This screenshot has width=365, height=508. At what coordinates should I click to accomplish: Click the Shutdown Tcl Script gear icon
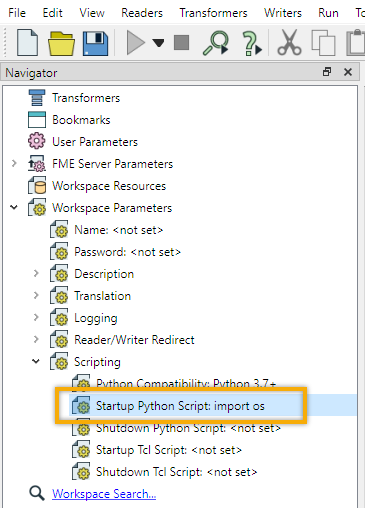(81, 472)
